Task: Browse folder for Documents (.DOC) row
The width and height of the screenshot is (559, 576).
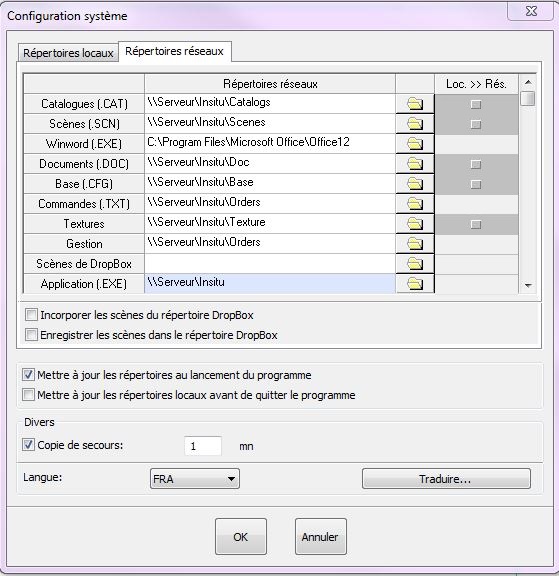Action: point(415,163)
